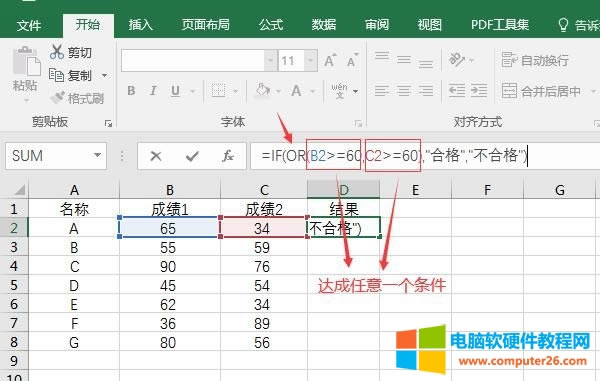Toggle Underline formatting
600x381 pixels.
click(x=175, y=91)
